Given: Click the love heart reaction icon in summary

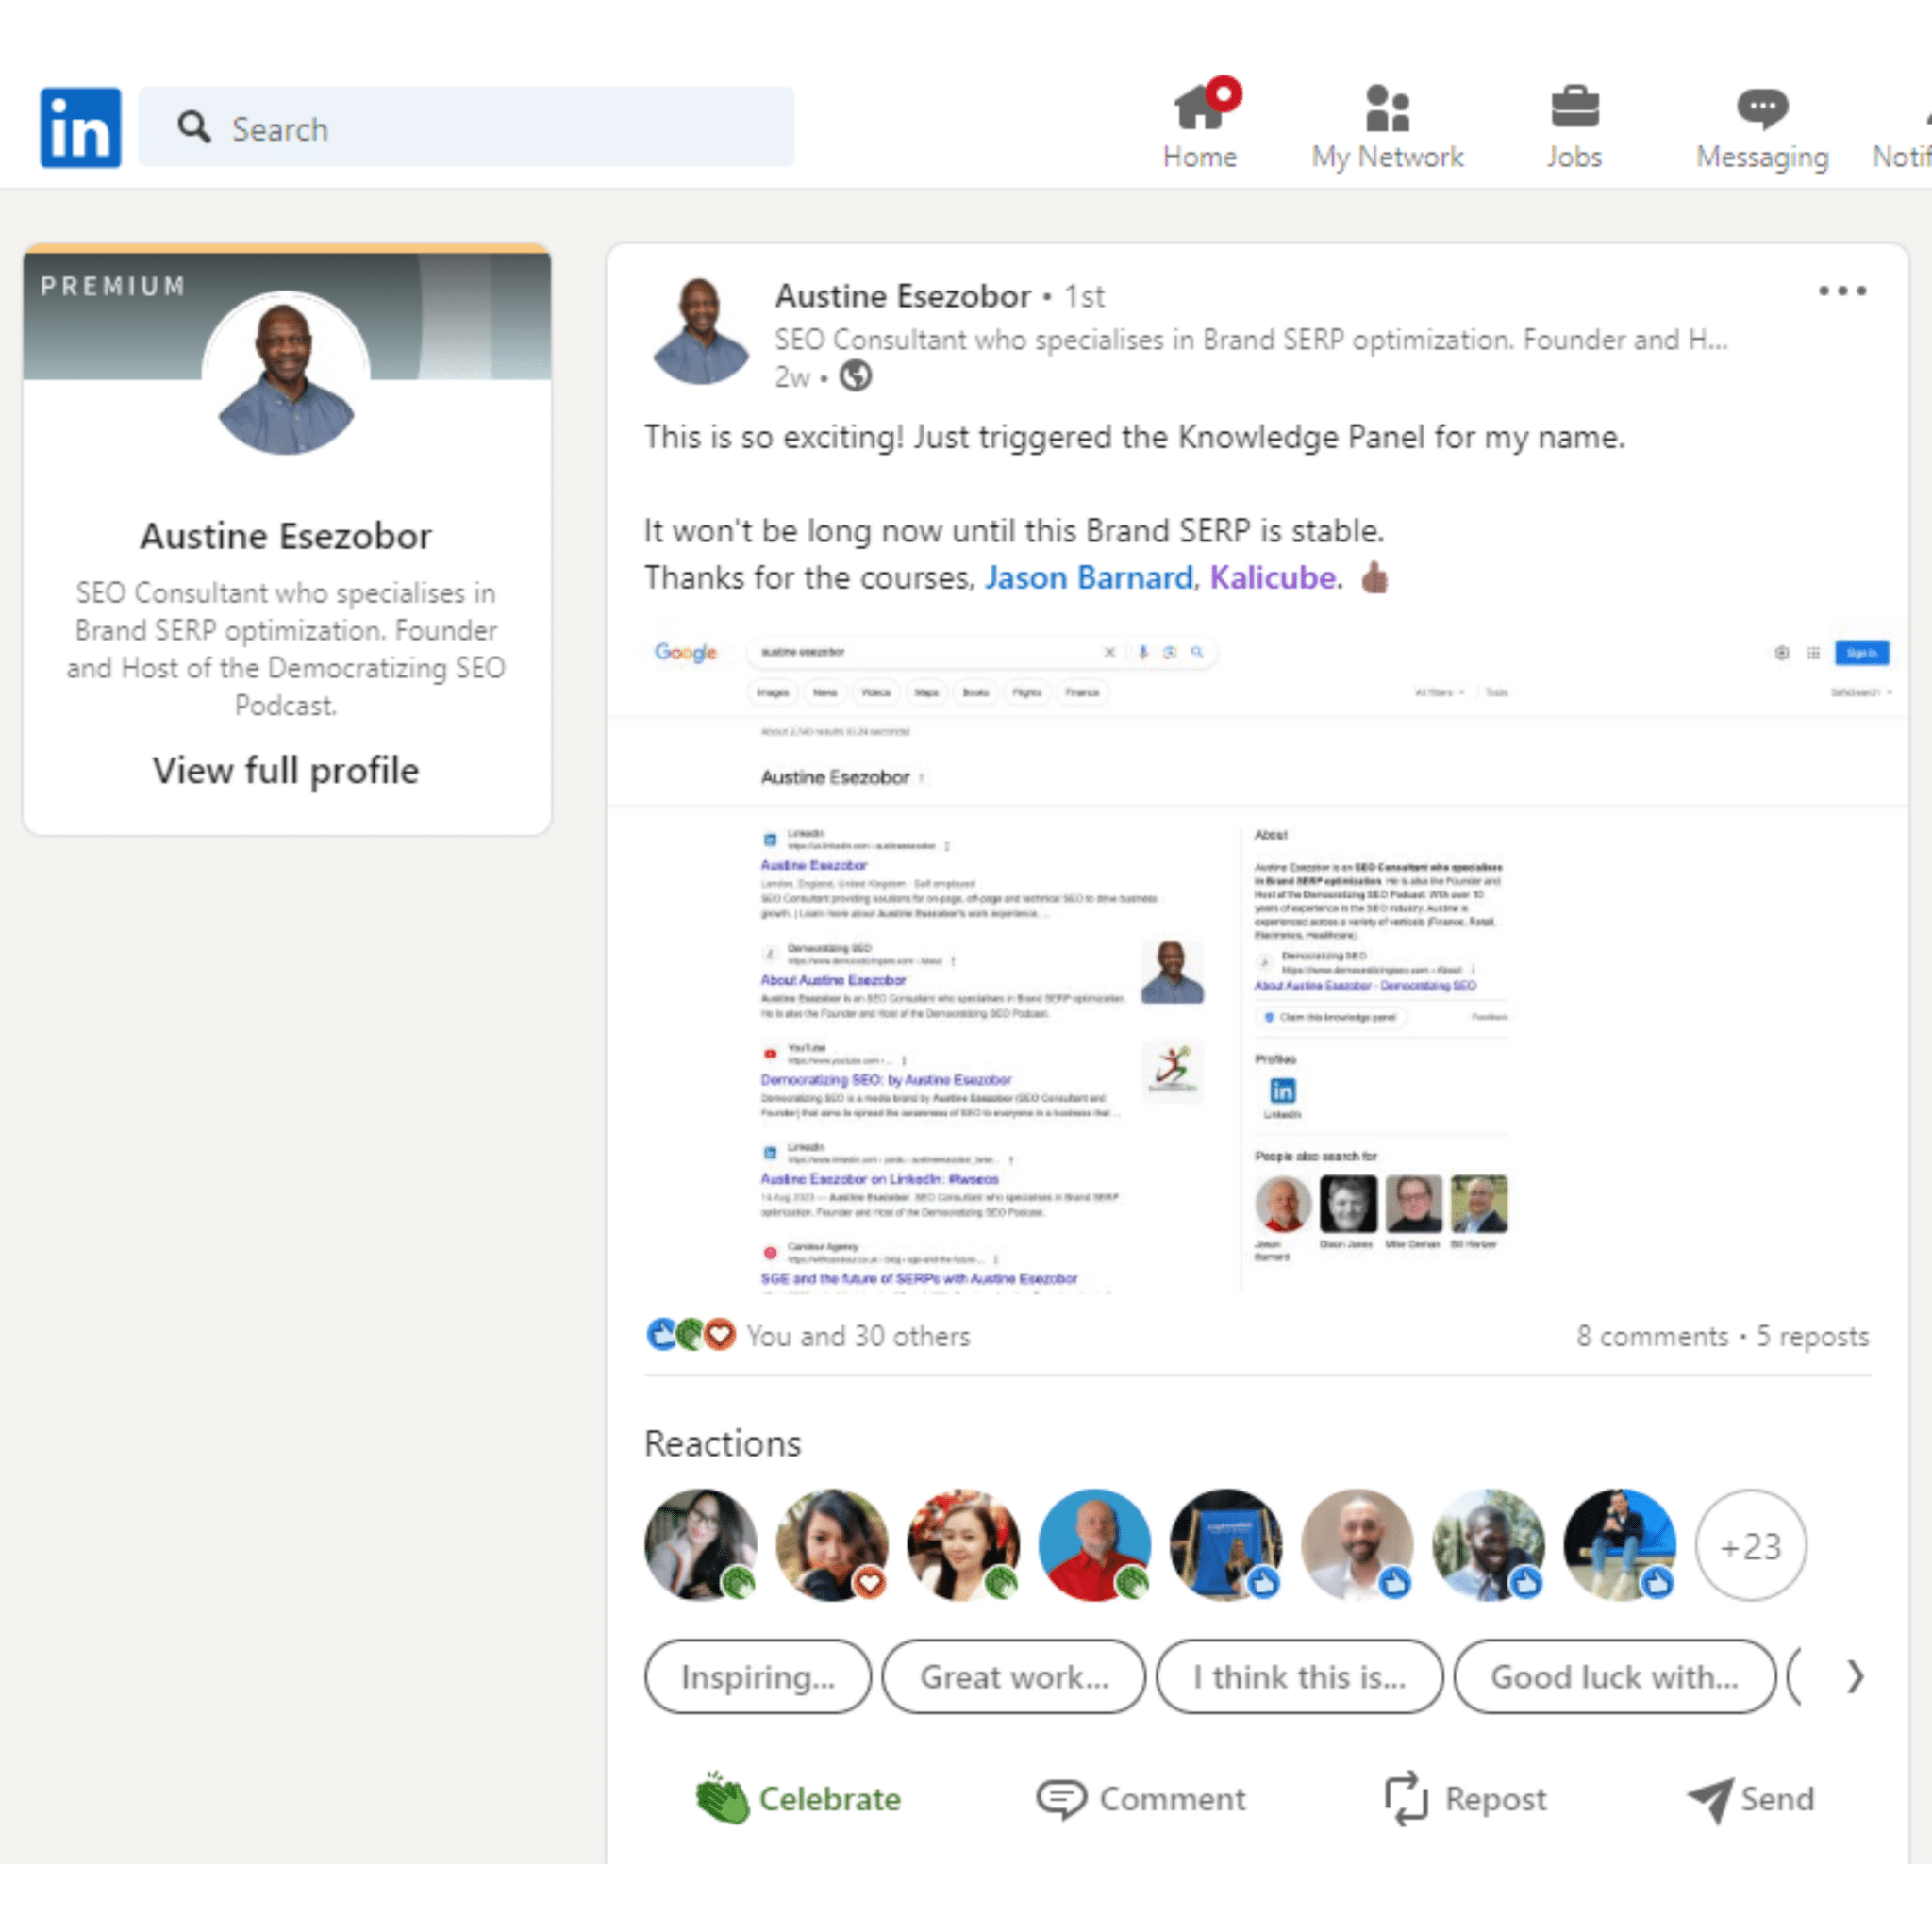Looking at the screenshot, I should coord(720,1334).
